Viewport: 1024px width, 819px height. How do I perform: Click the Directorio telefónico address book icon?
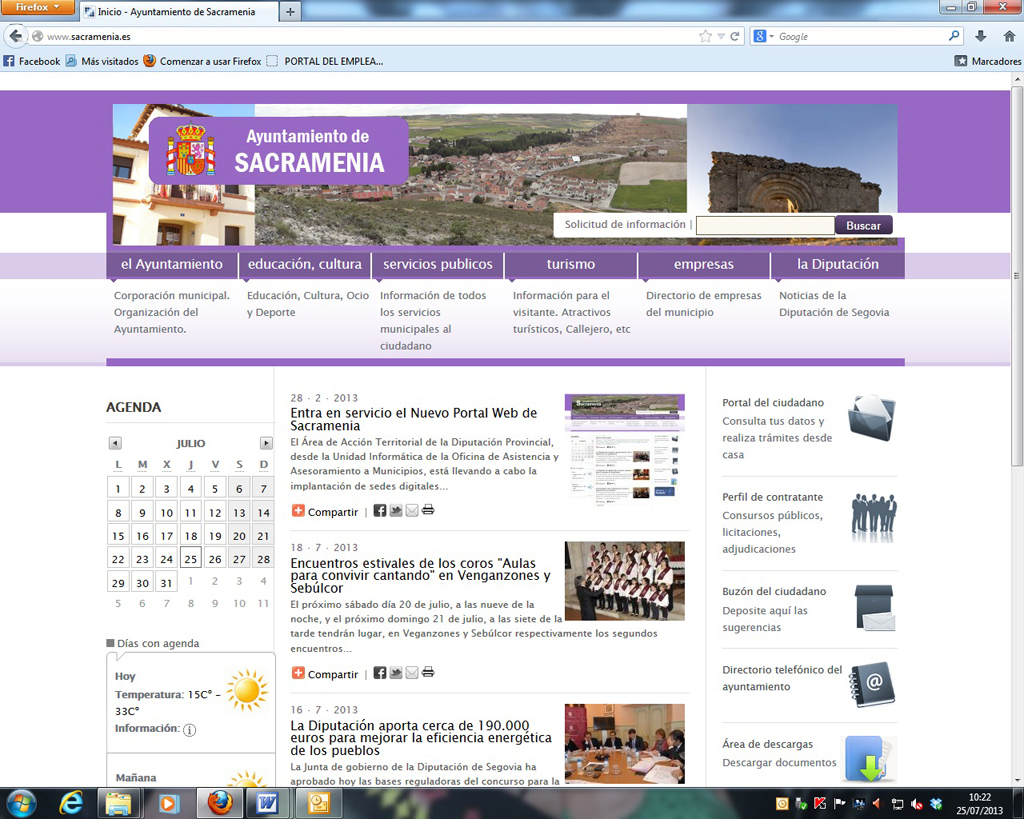tap(871, 684)
